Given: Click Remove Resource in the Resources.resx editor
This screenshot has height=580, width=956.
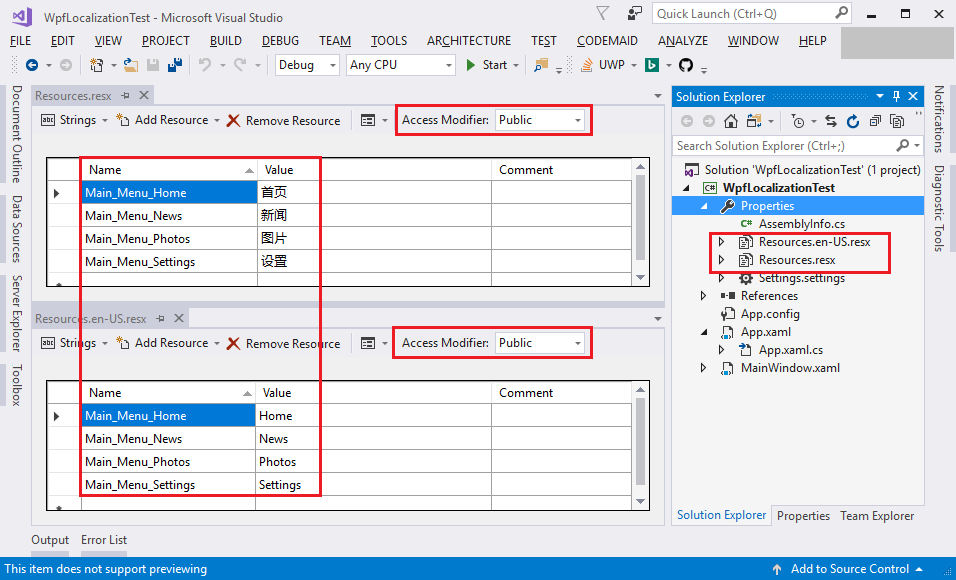Looking at the screenshot, I should click(284, 121).
